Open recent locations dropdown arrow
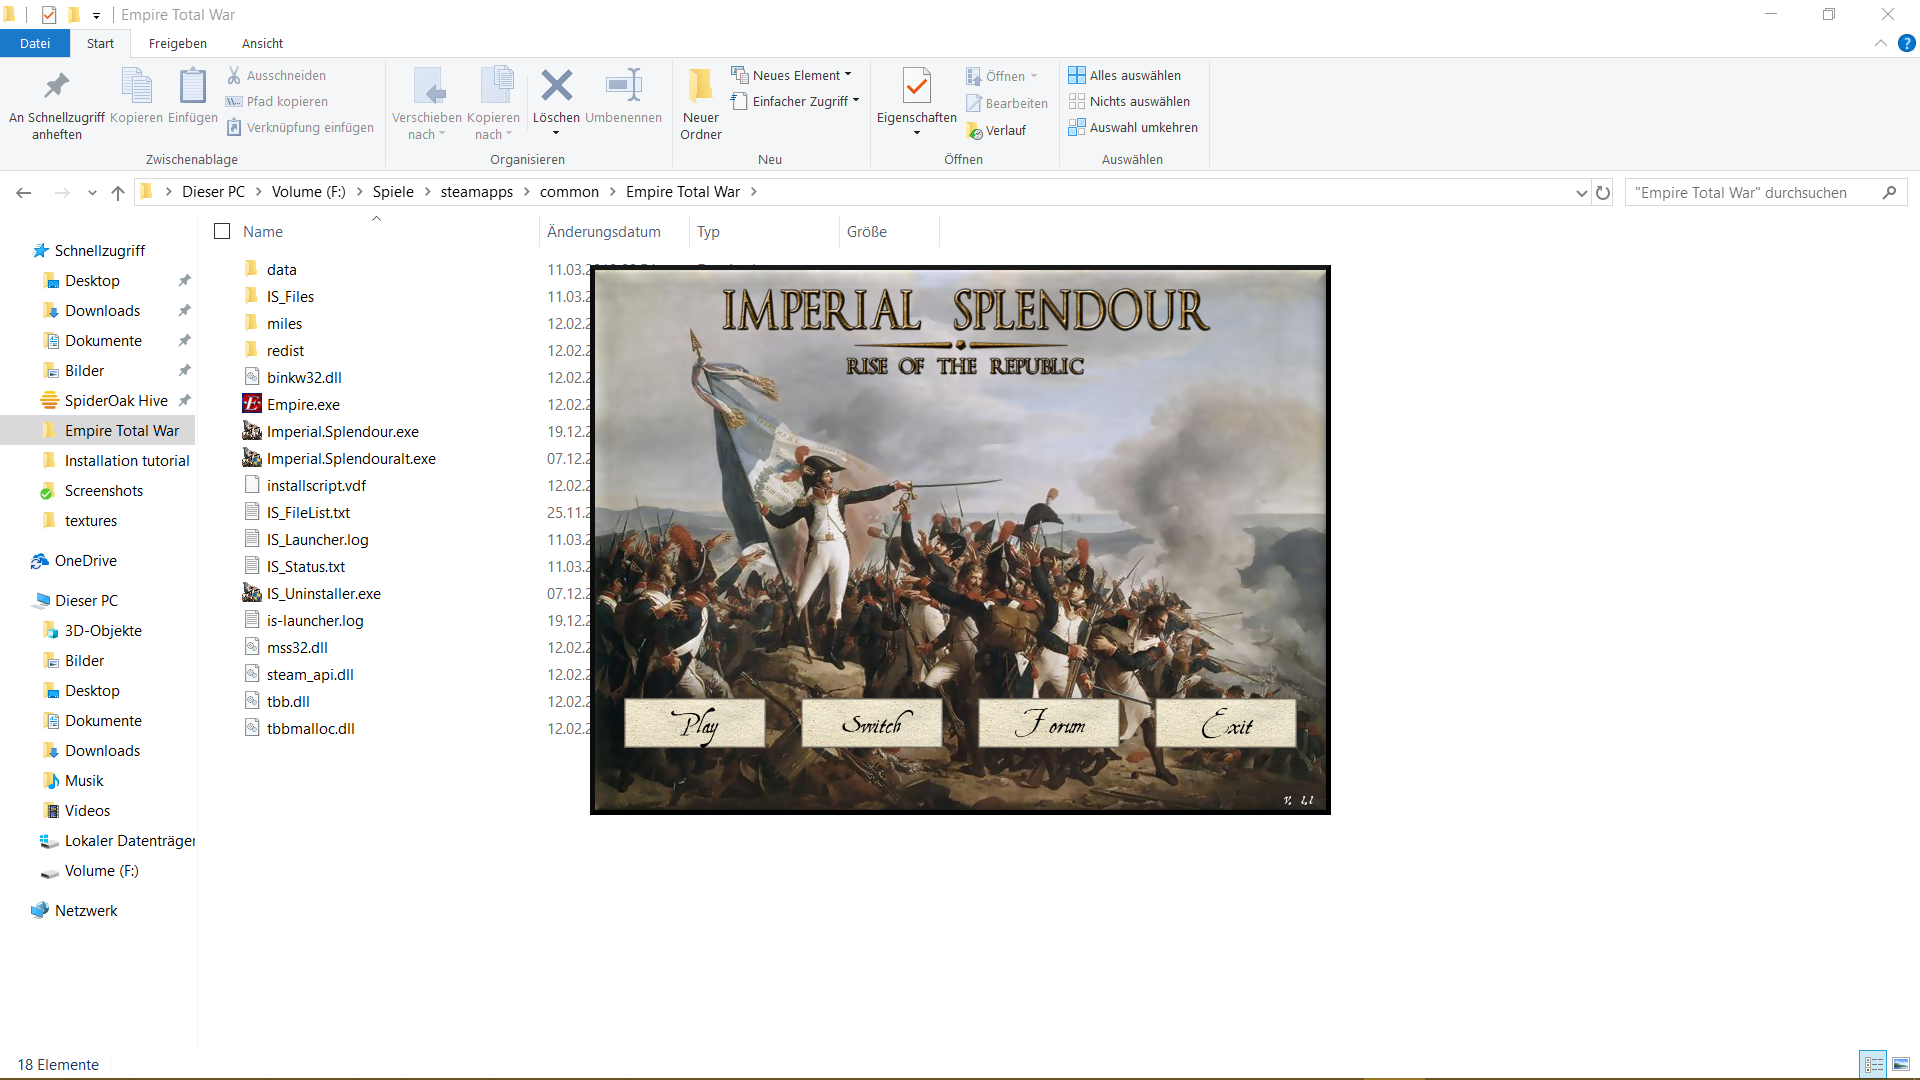The height and width of the screenshot is (1080, 1920). 92,193
